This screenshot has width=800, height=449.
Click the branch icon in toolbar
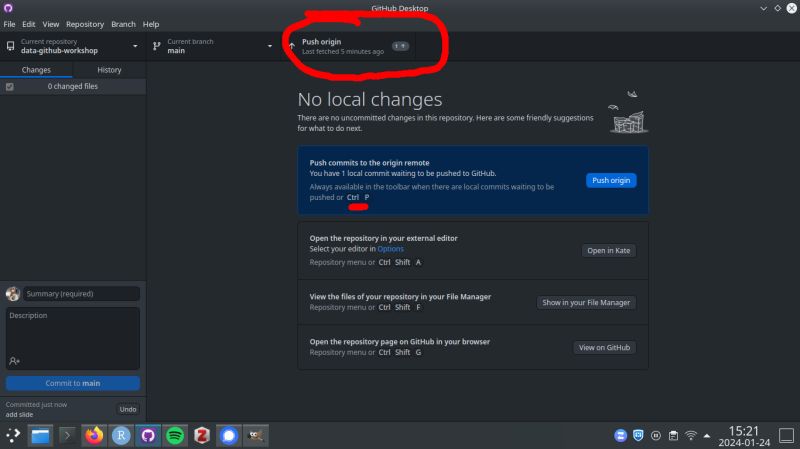click(157, 46)
